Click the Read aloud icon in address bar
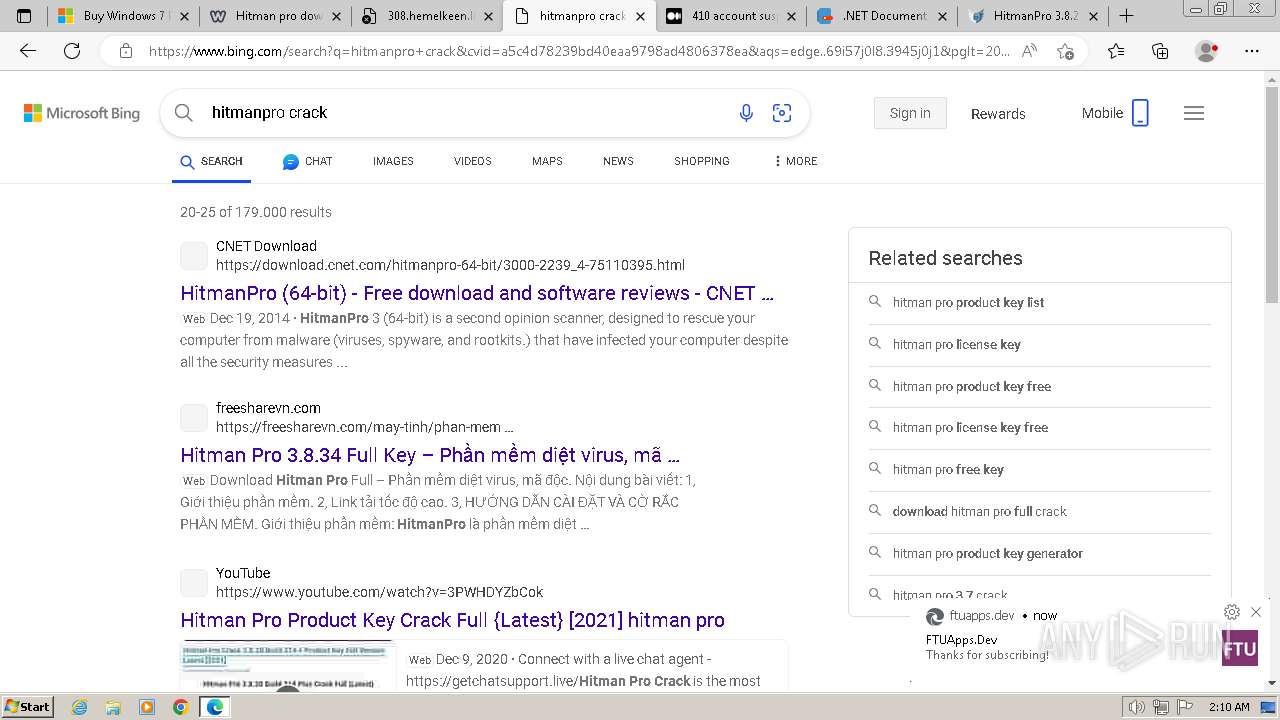Screen dimensions: 1280x720 point(1029,51)
